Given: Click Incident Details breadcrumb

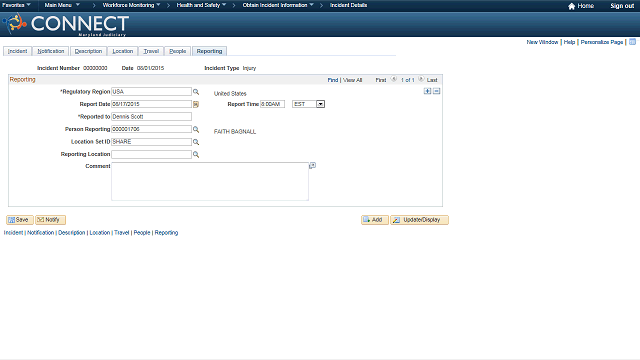Looking at the screenshot, I should (349, 5).
